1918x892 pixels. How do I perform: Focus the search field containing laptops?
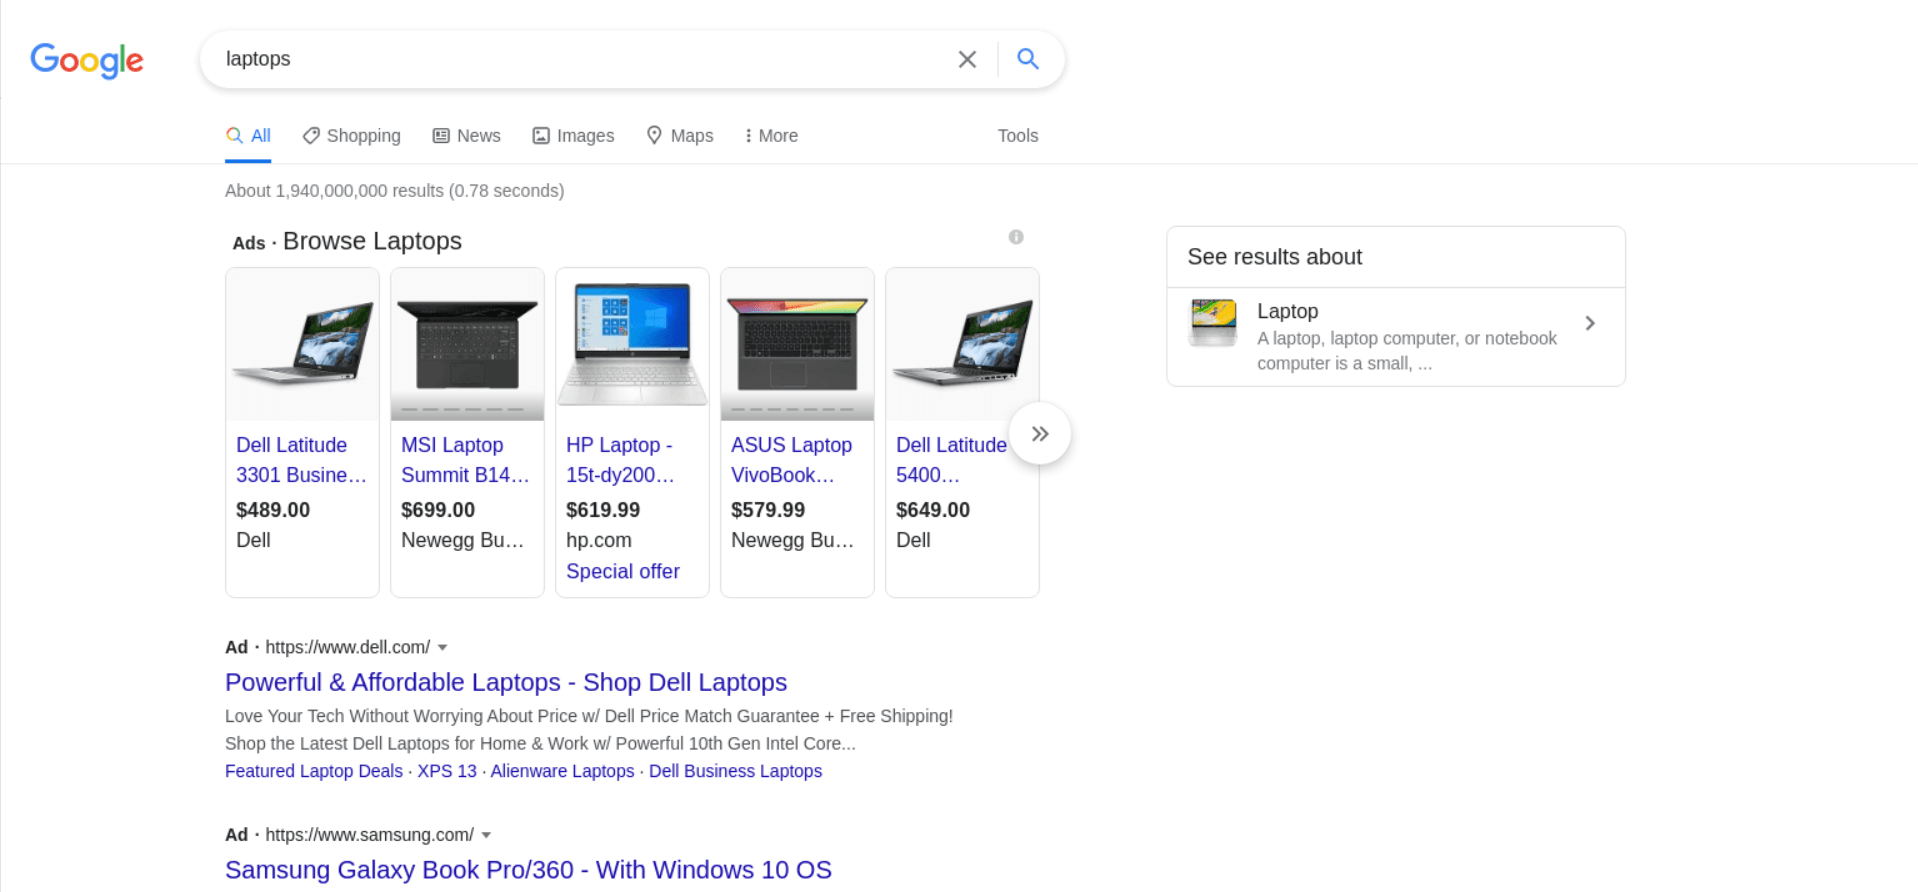580,59
